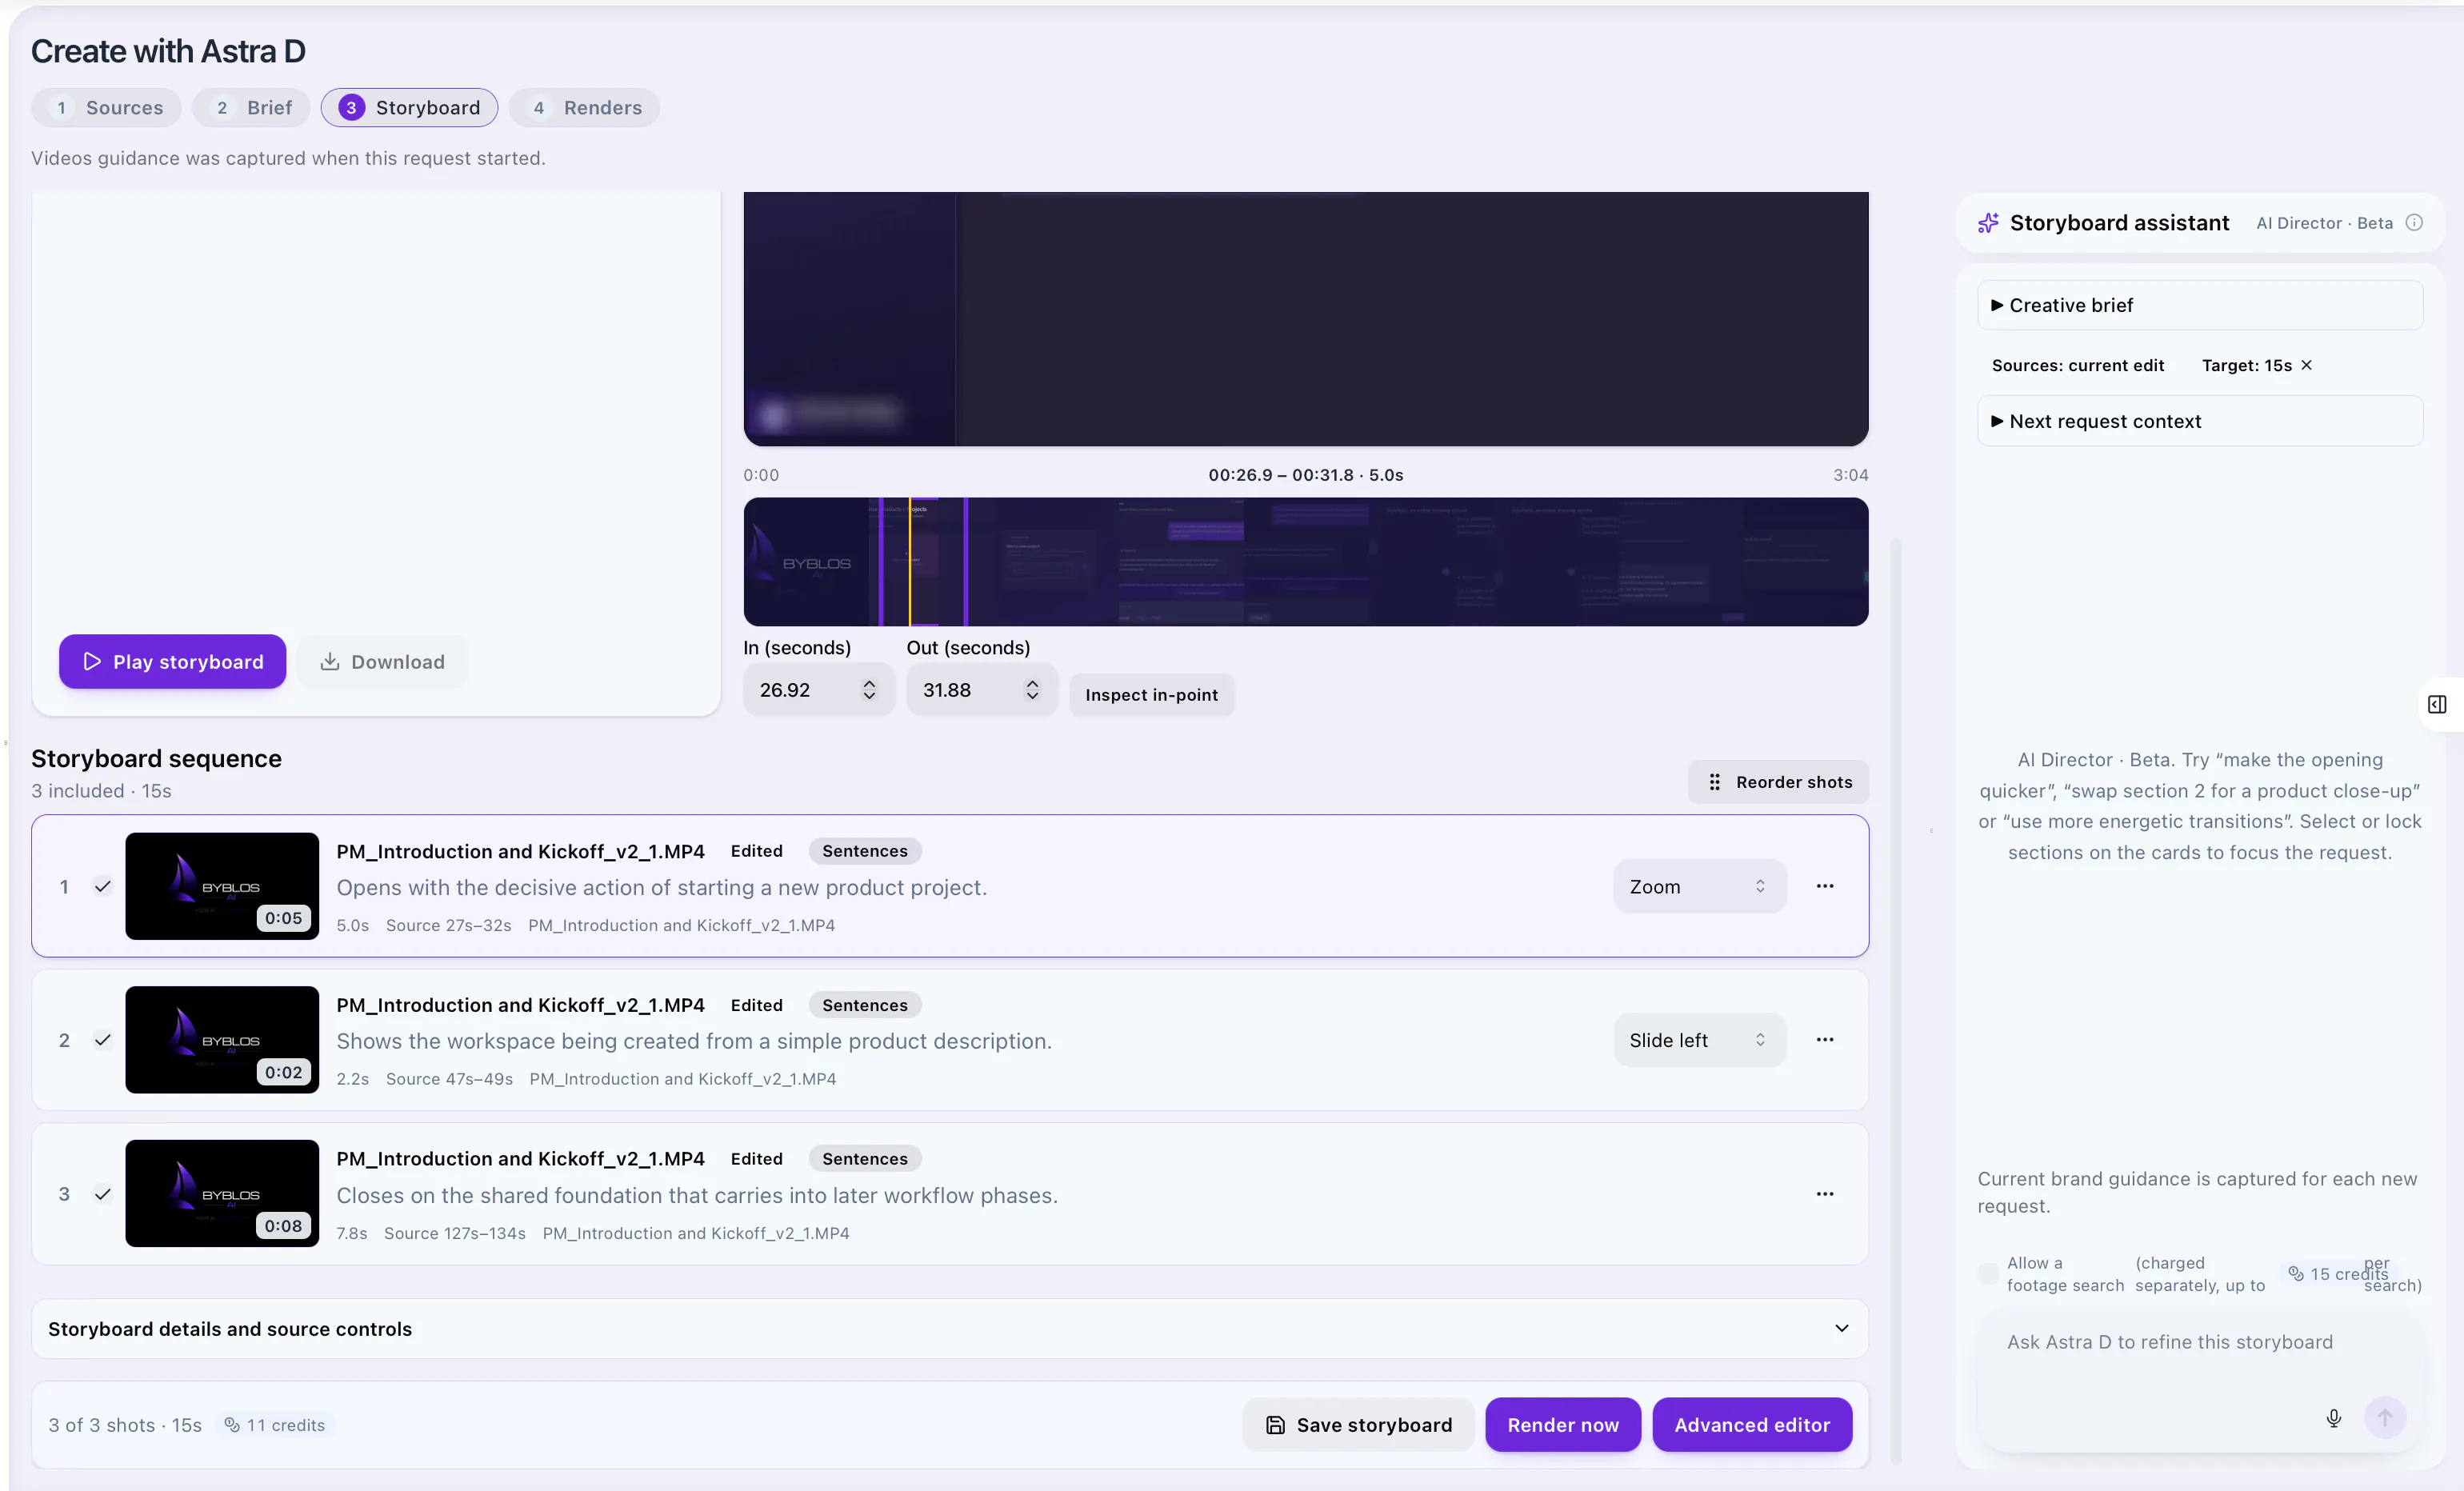
Task: Select the Storyboard step tab
Action: (409, 108)
